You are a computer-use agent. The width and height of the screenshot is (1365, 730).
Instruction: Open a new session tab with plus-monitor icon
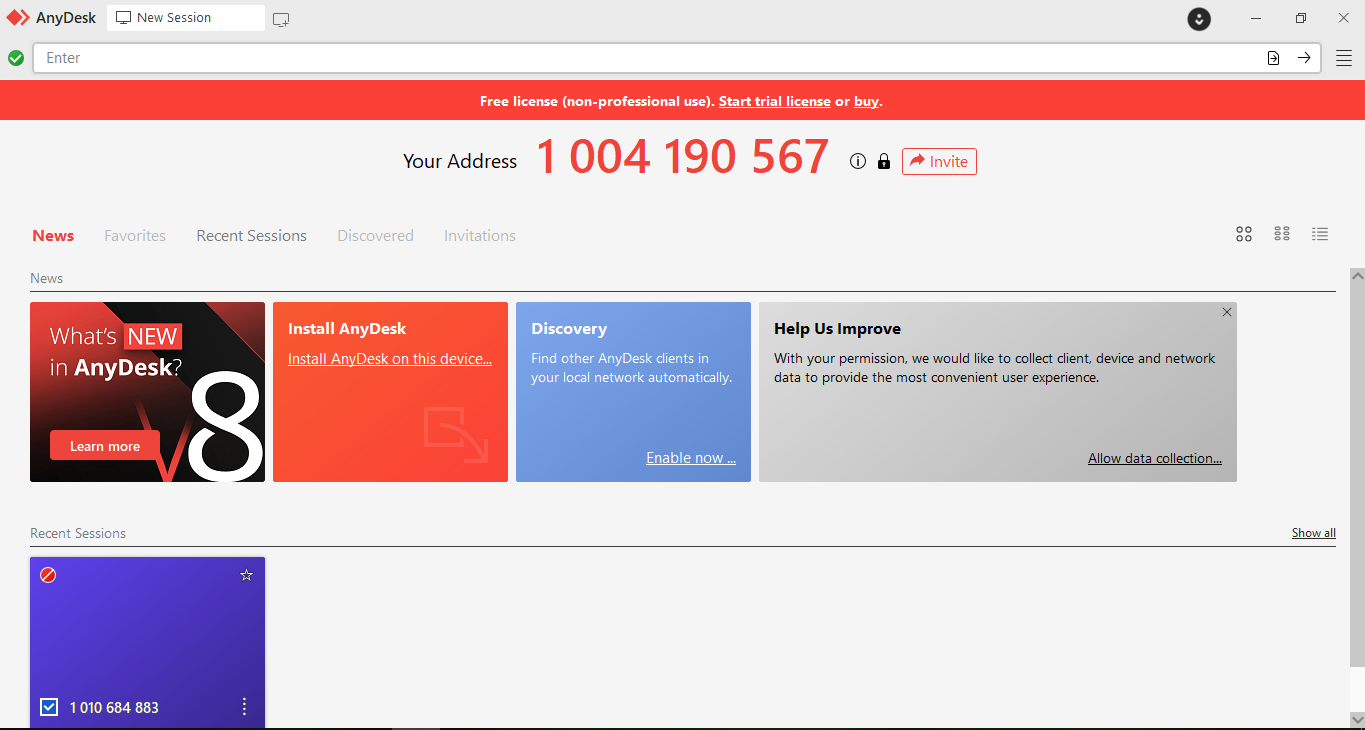pyautogui.click(x=281, y=19)
